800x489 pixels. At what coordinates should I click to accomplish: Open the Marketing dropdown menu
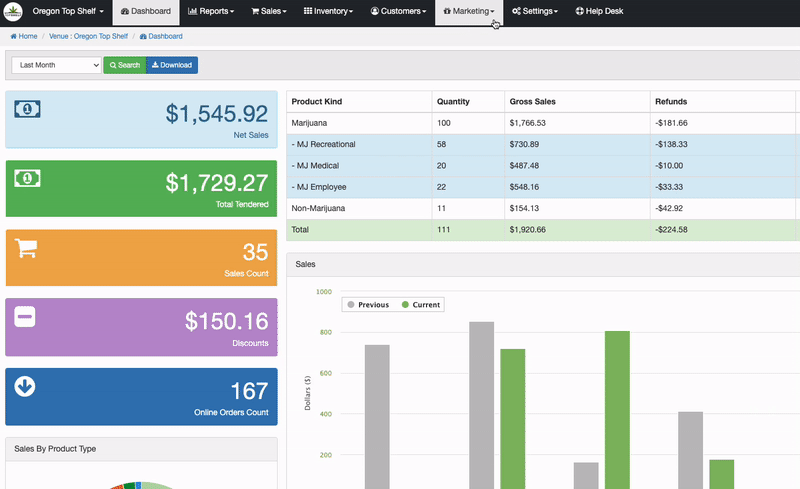(x=469, y=11)
